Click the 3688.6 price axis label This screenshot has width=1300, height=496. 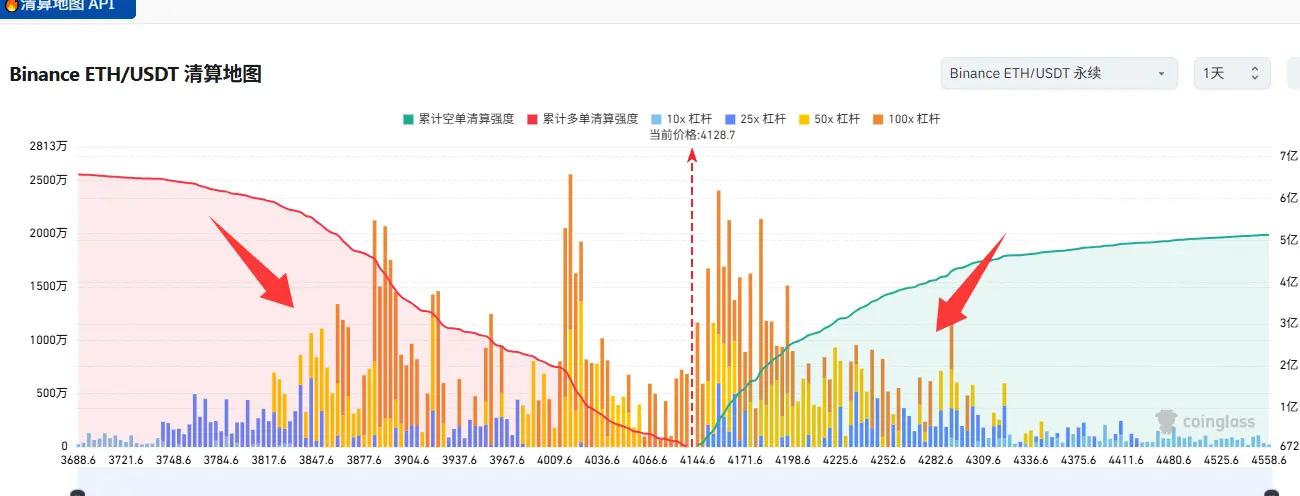pos(78,460)
